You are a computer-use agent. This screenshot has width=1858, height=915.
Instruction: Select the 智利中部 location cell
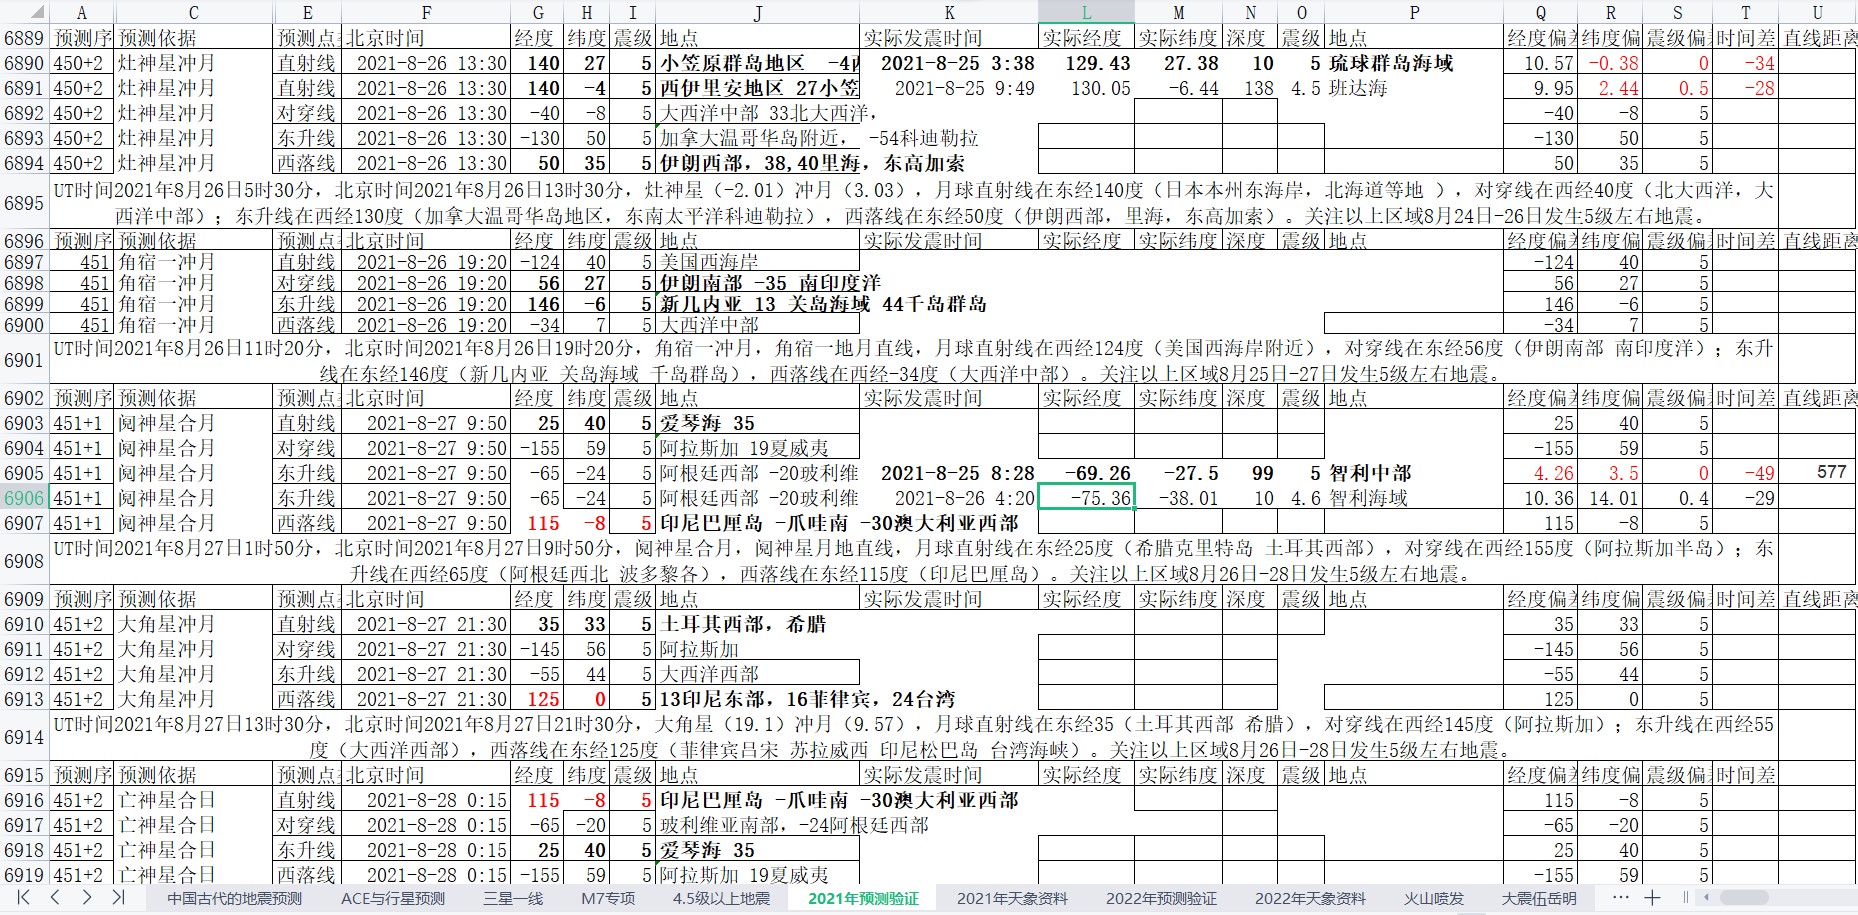coord(1414,473)
